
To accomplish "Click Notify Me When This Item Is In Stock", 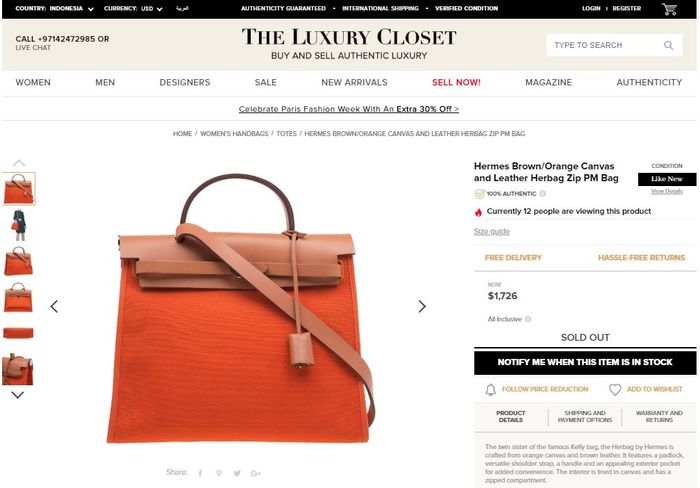I will [585, 362].
